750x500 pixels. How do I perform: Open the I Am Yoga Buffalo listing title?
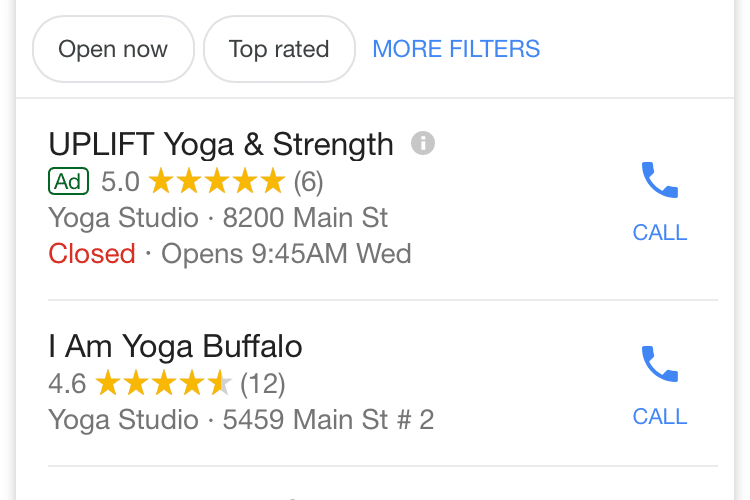(x=175, y=346)
